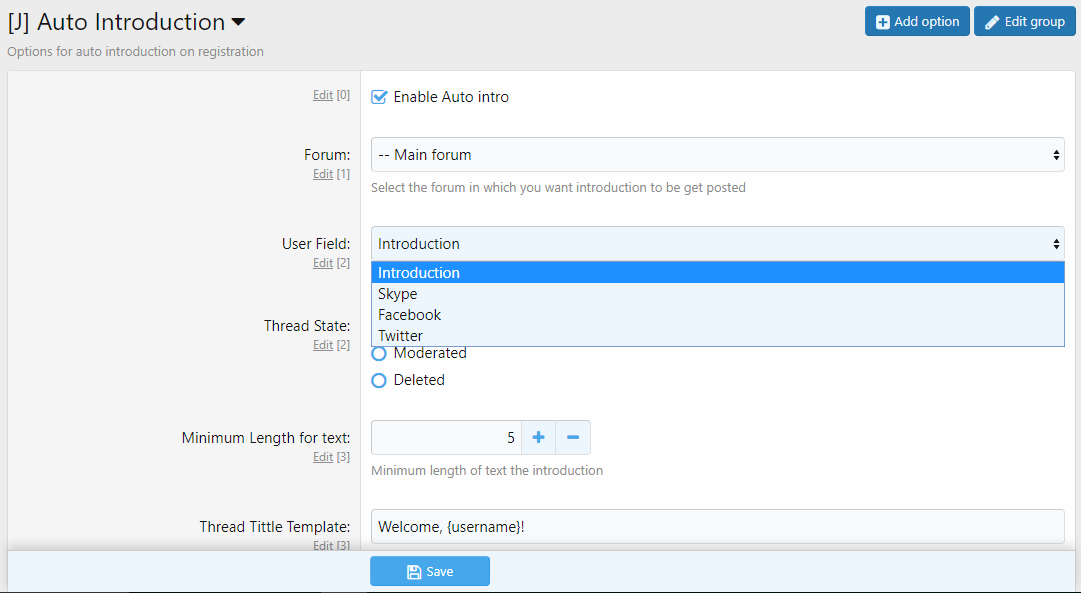Select the highlighted Introduction list option
Viewport: 1081px width, 593px height.
click(x=419, y=273)
